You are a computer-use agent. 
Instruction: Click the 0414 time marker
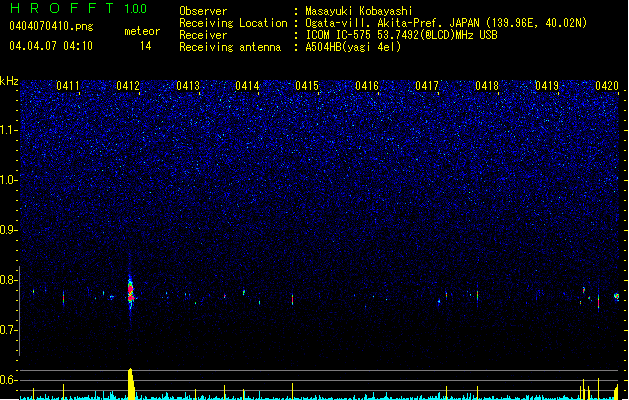[x=247, y=86]
